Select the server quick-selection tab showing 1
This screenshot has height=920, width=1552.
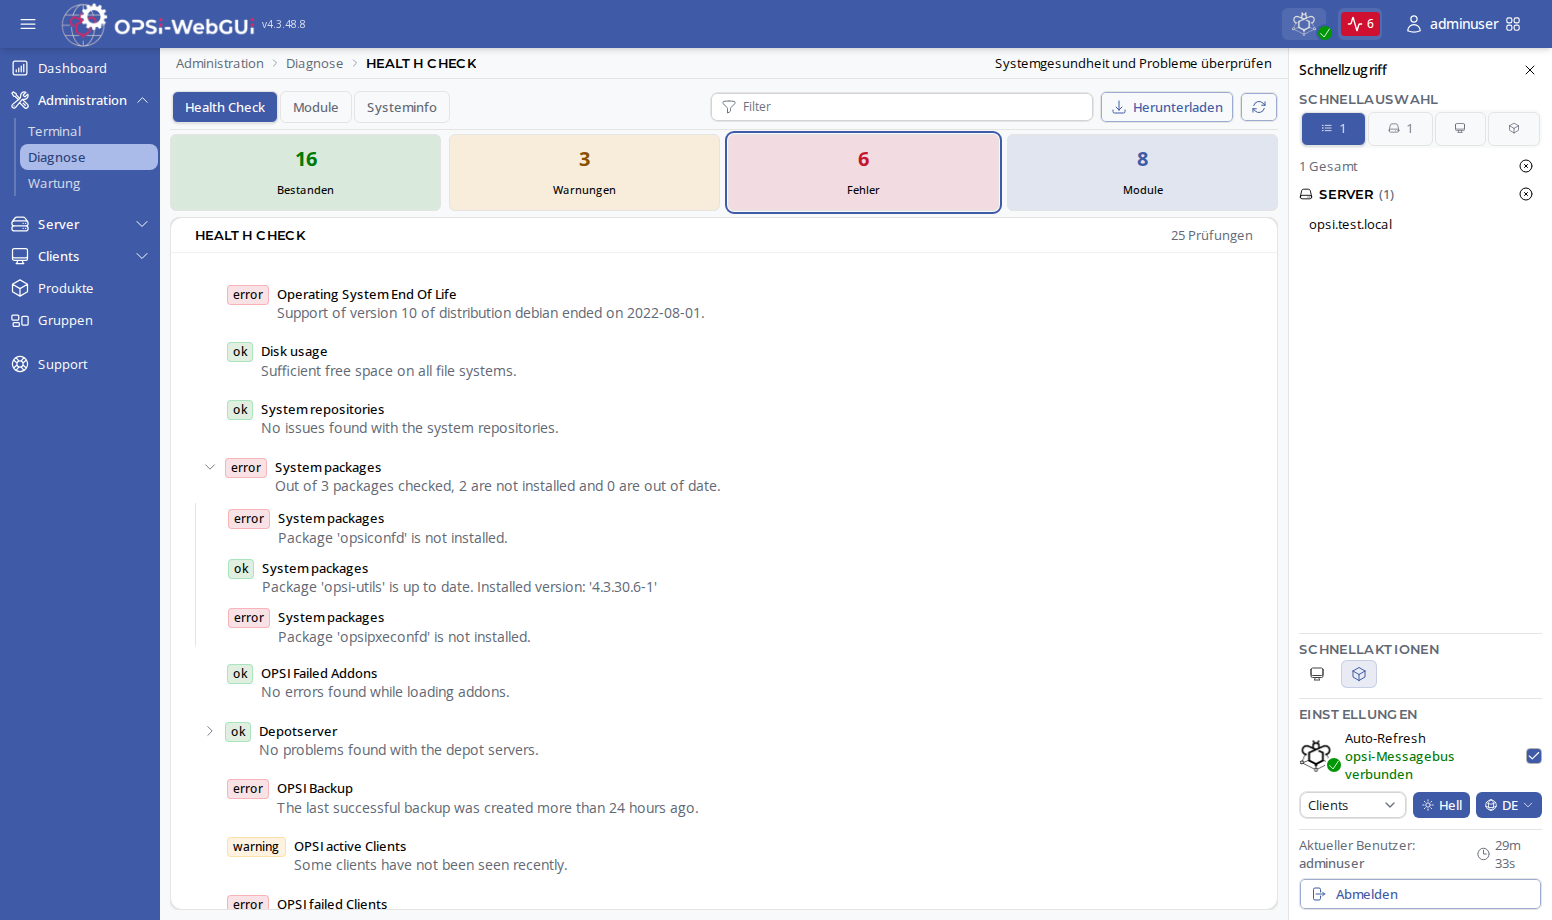[1400, 129]
